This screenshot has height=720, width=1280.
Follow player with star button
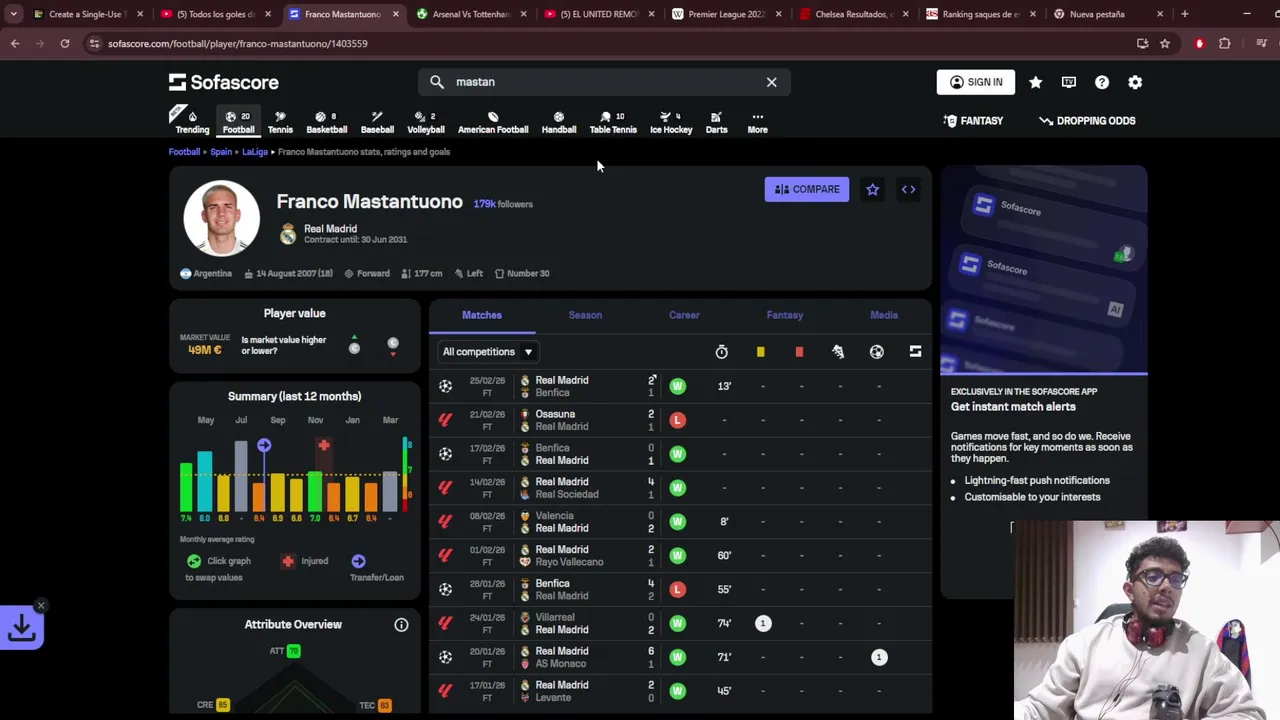872,189
